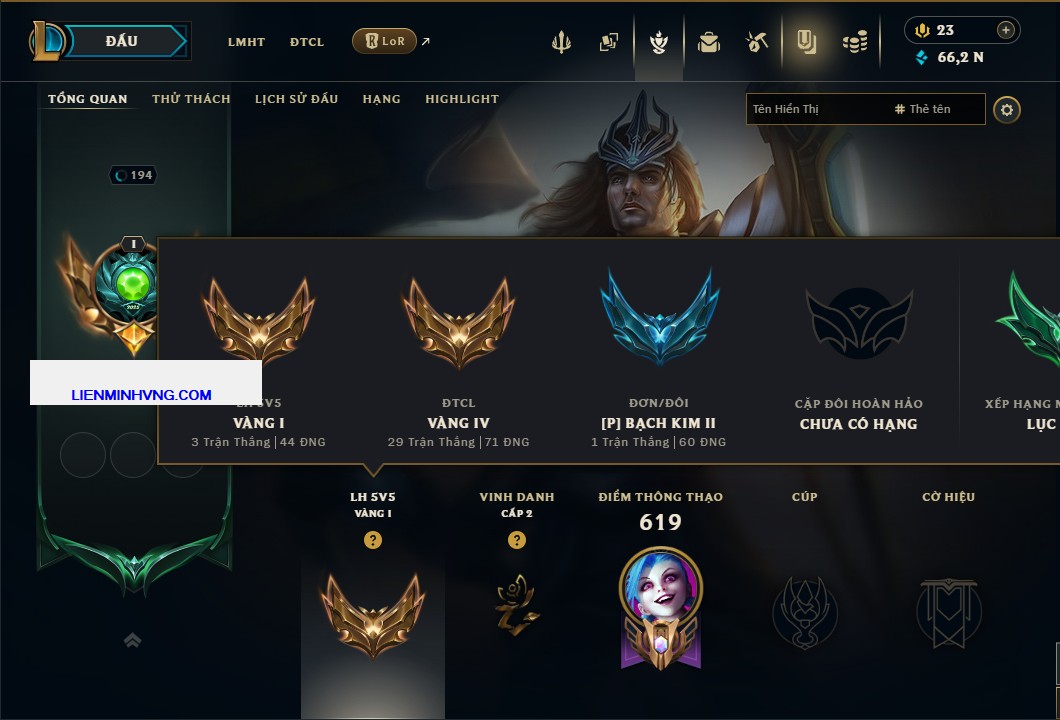The image size is (1060, 720).
Task: Click the add RP plus button
Action: [x=1006, y=30]
